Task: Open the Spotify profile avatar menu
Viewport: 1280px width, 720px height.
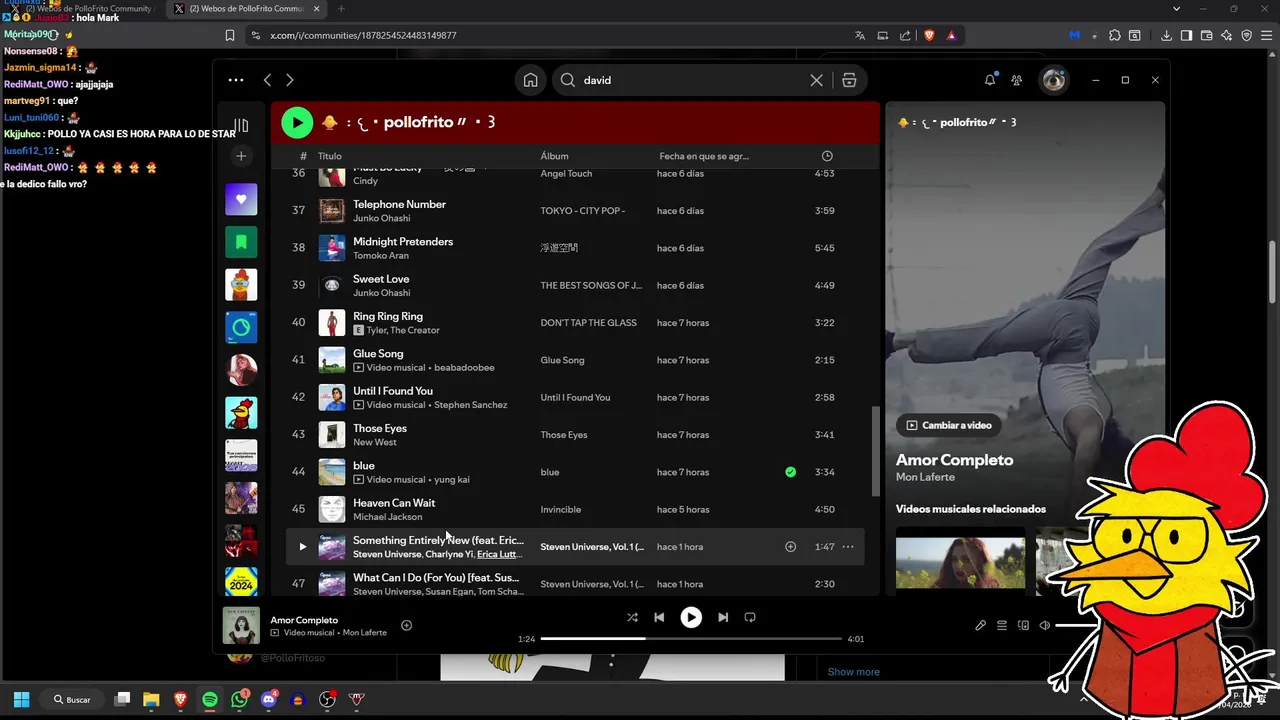Action: point(1054,80)
